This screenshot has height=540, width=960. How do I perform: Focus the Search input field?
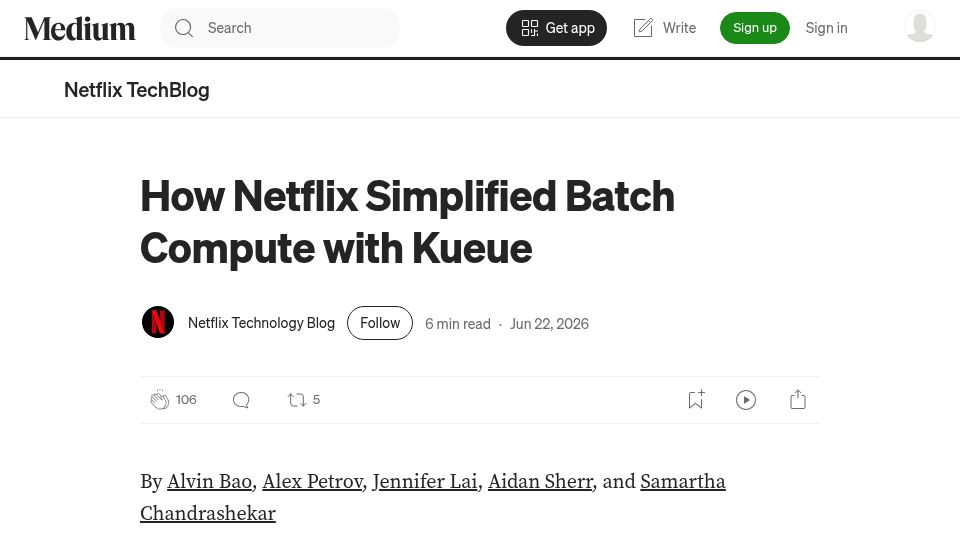tap(280, 28)
